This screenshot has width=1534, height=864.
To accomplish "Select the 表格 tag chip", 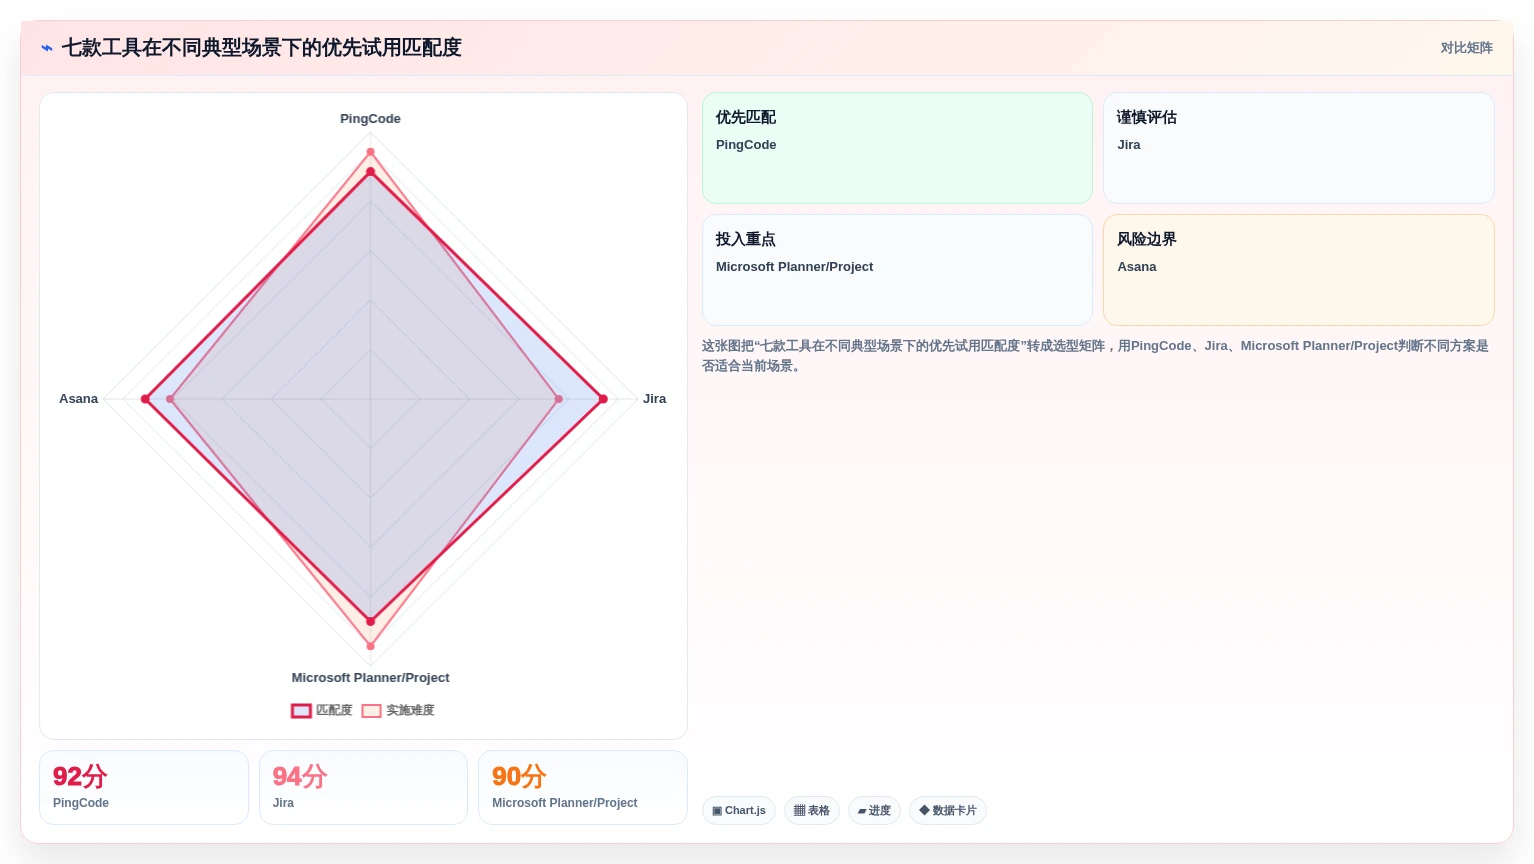I will point(812,810).
